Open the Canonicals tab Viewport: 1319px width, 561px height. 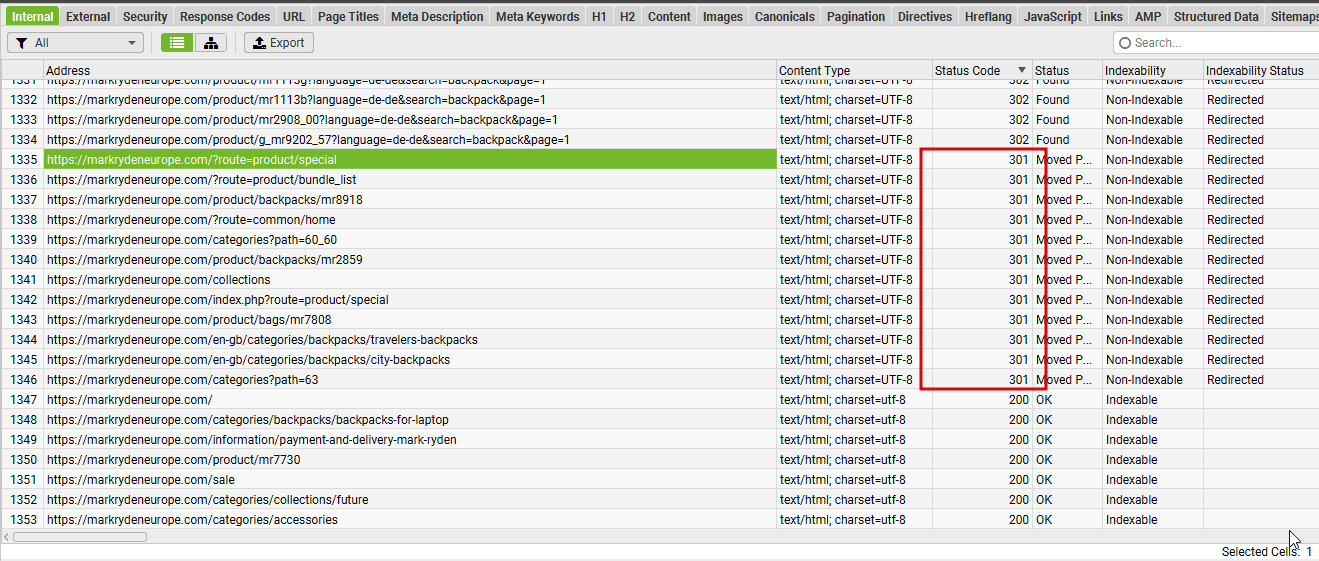[785, 16]
